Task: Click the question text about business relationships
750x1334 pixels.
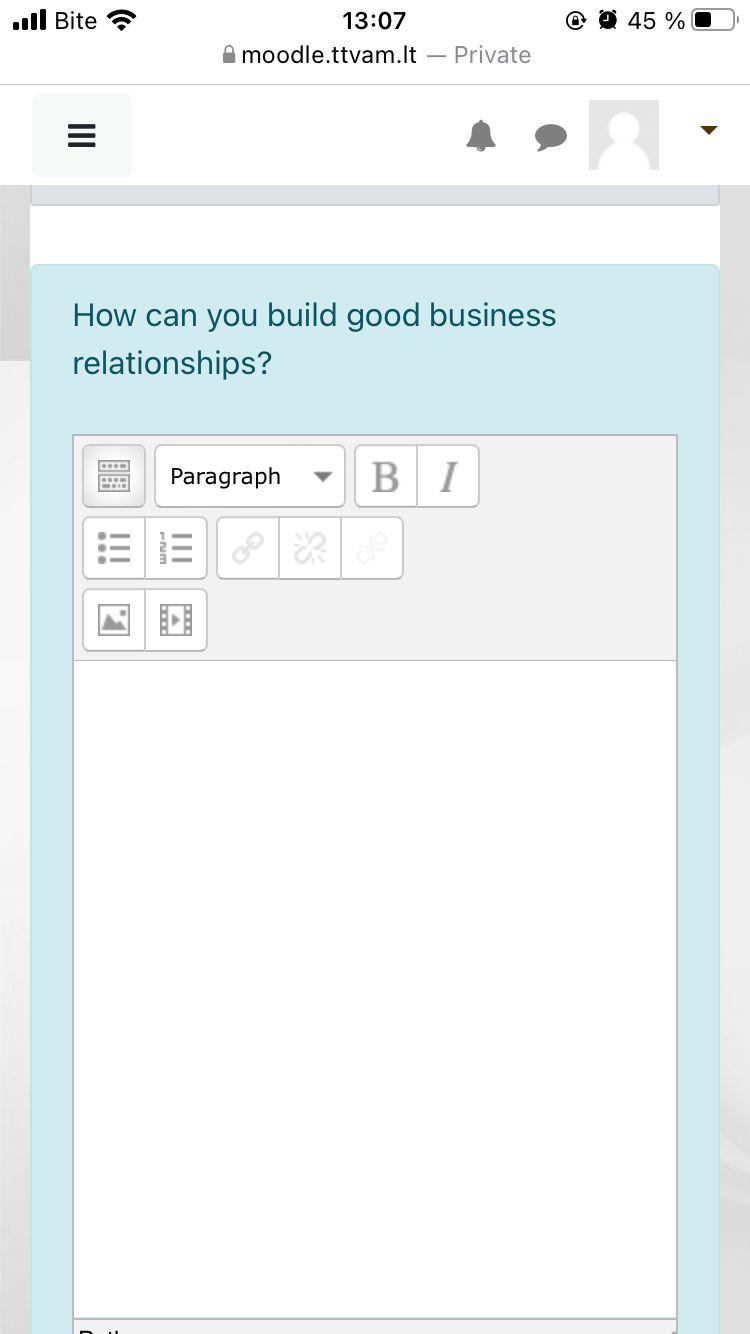Action: 314,339
